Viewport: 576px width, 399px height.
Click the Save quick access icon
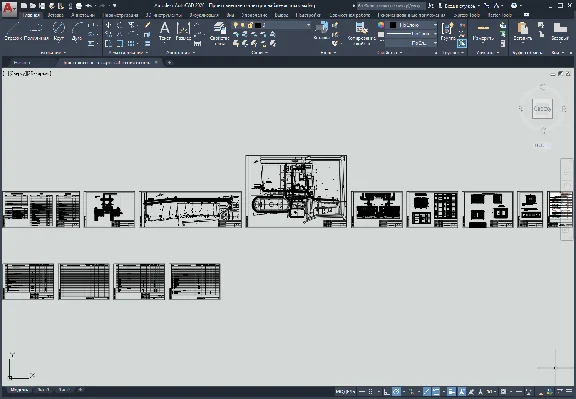pos(42,6)
